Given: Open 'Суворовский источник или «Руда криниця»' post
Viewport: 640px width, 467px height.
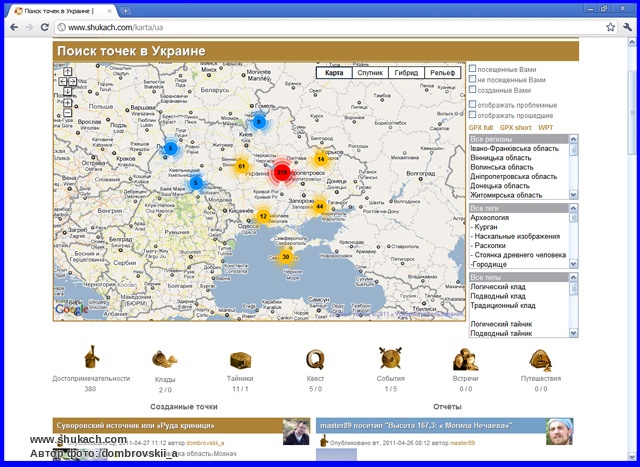Looking at the screenshot, I should pyautogui.click(x=135, y=425).
